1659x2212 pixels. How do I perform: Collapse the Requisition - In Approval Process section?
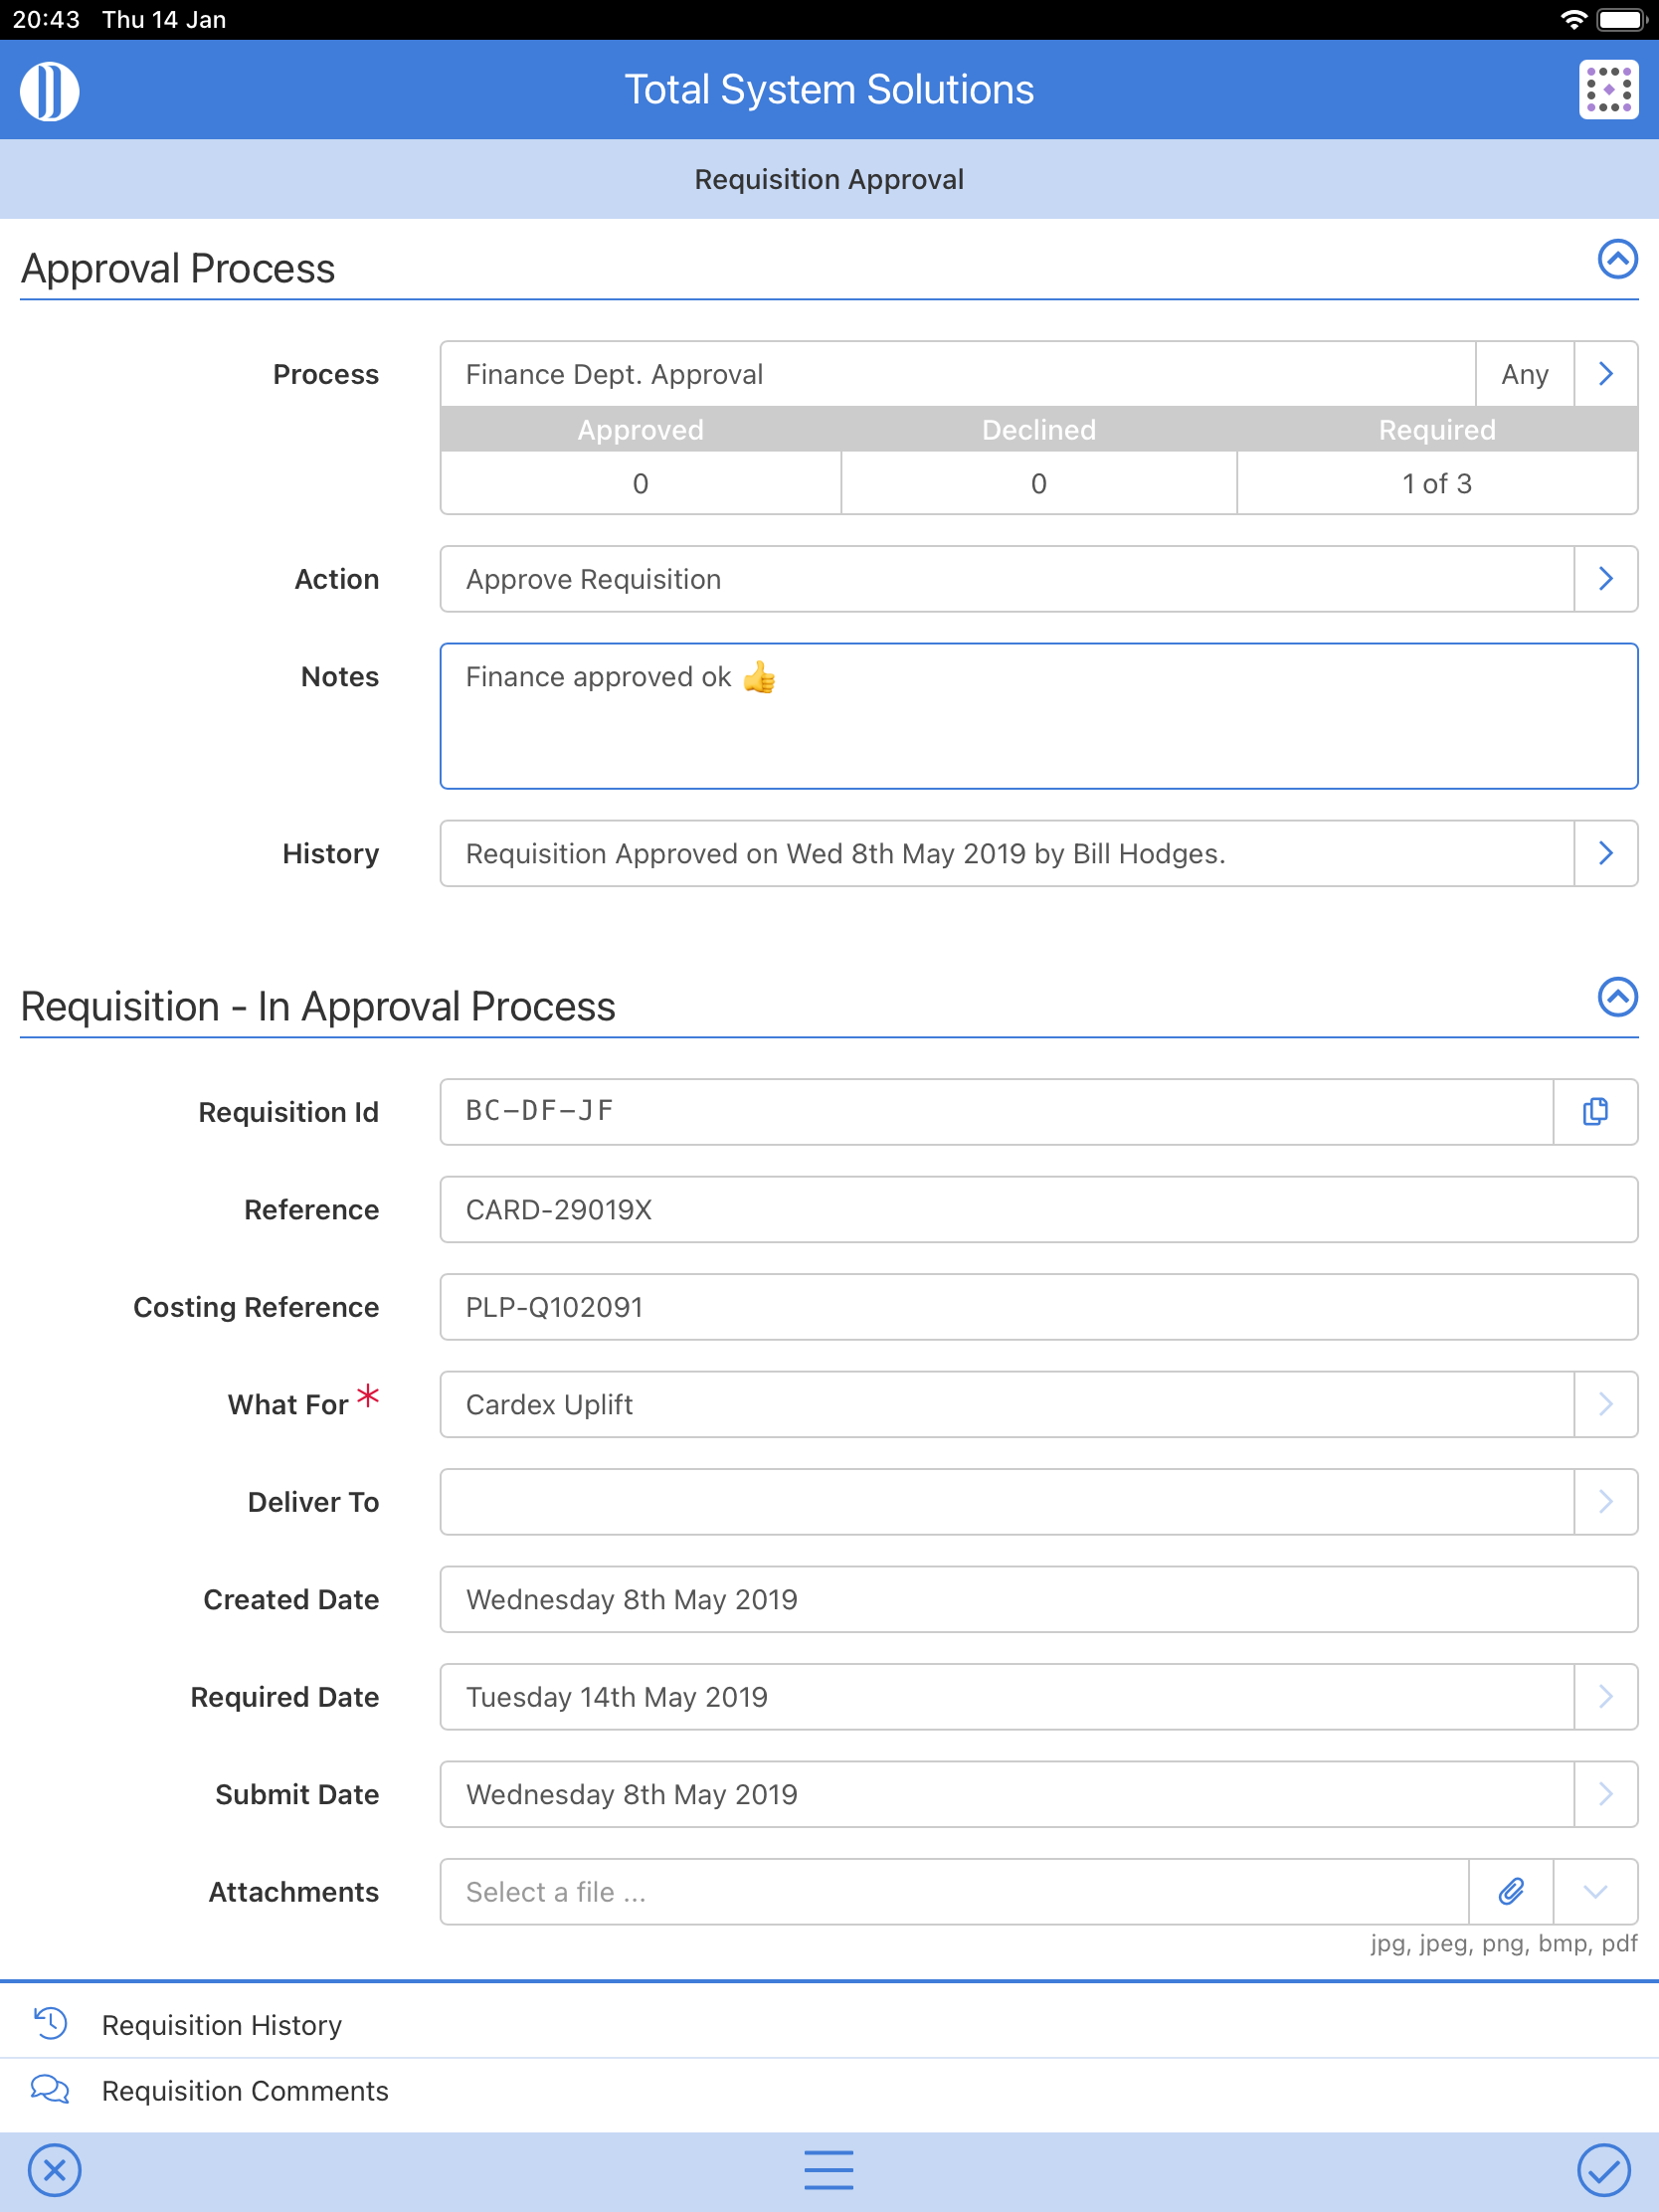[1616, 998]
